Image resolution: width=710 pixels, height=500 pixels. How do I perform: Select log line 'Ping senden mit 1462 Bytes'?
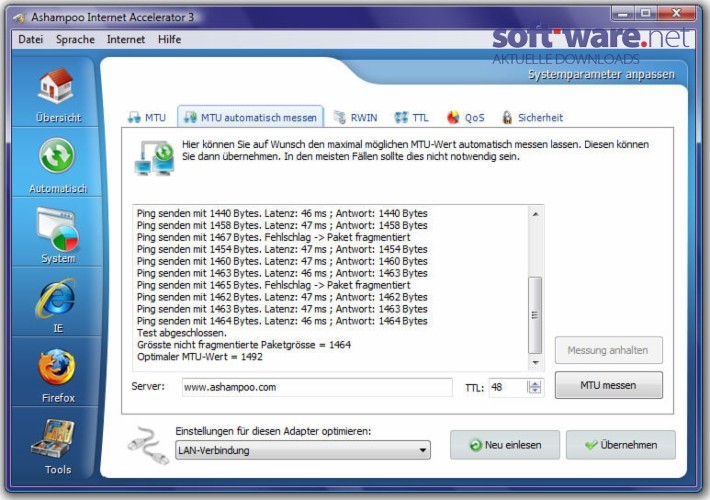(x=282, y=297)
